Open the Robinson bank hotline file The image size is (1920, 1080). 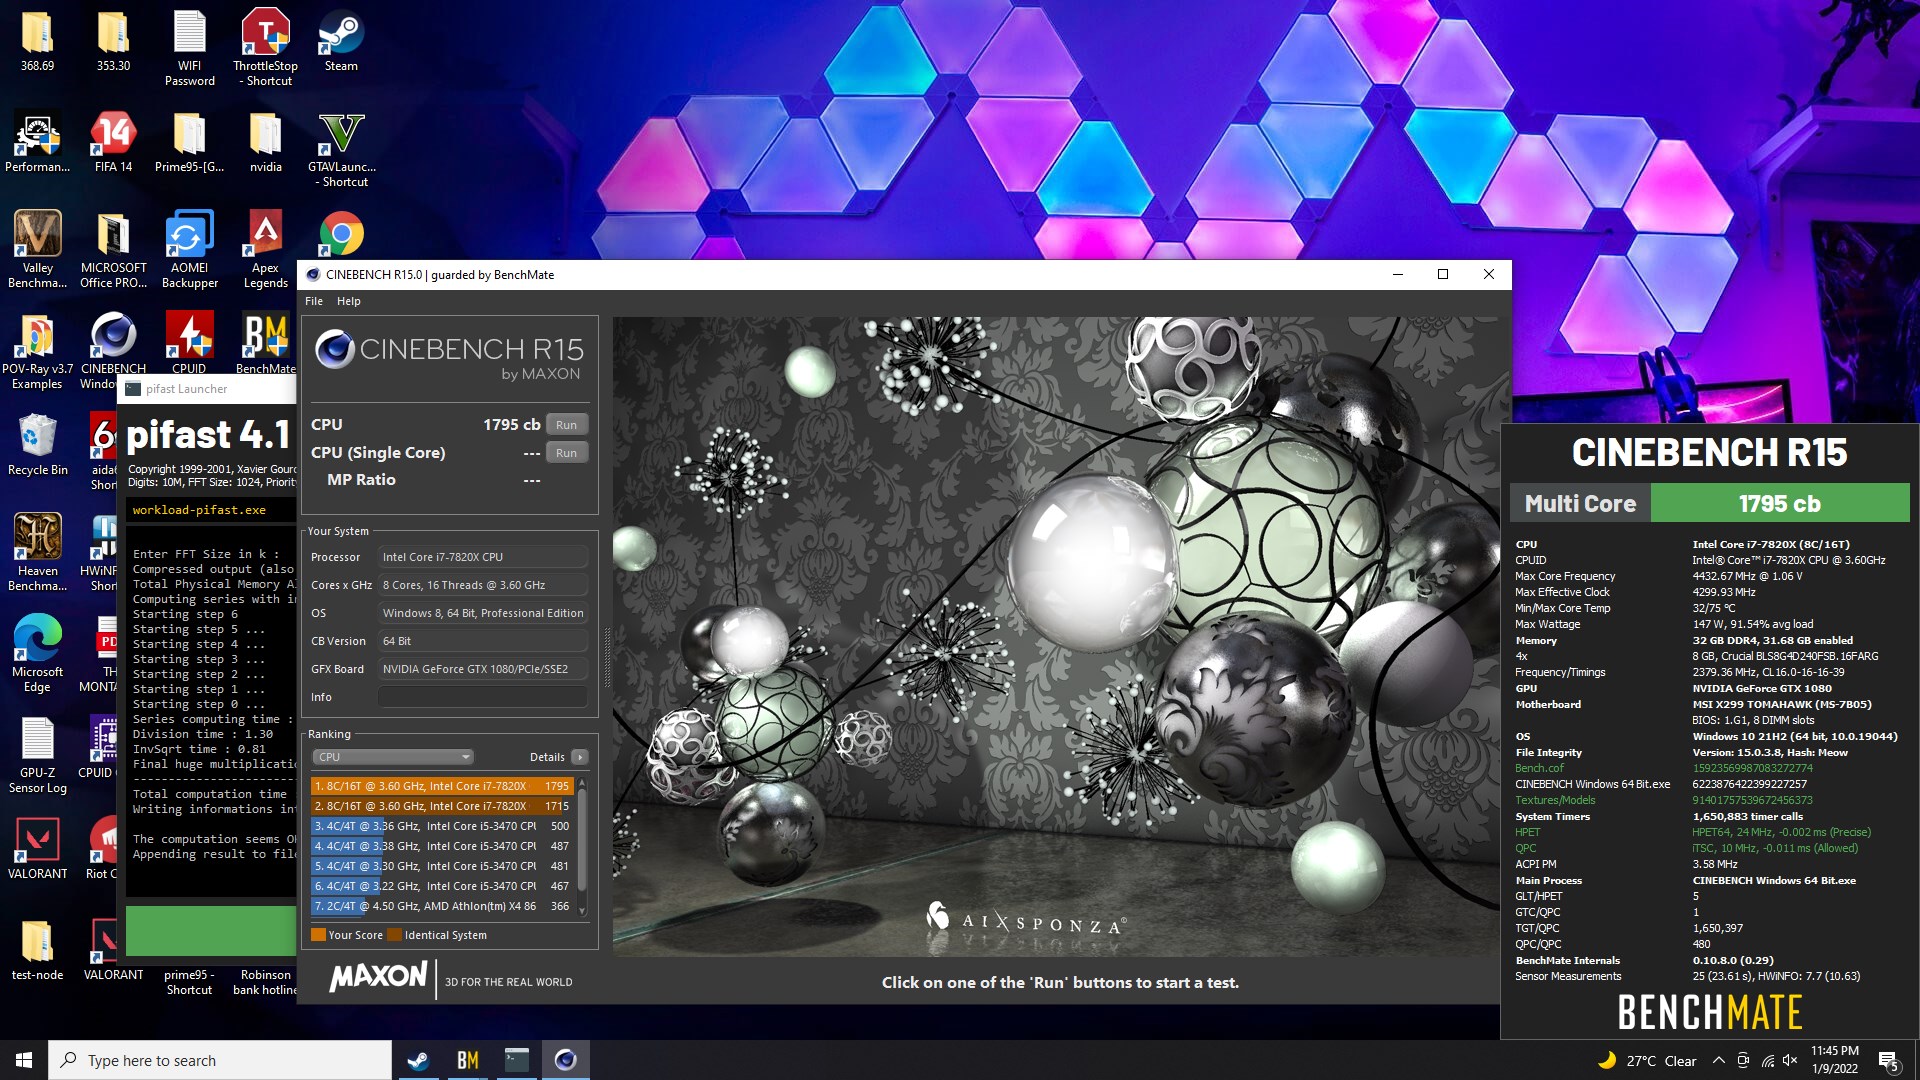click(x=265, y=982)
